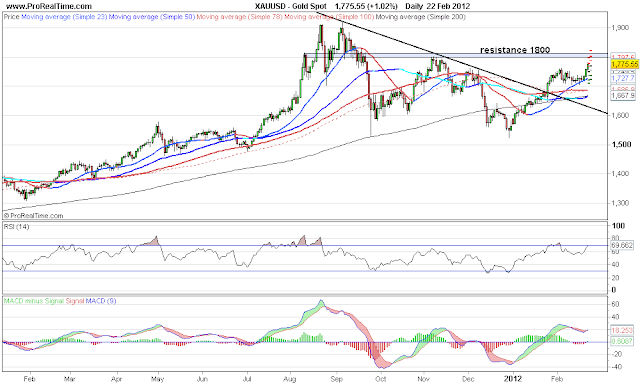Click the 0 label on RSI axis
Image resolution: width=640 pixels, height=384 pixels.
pyautogui.click(x=614, y=290)
